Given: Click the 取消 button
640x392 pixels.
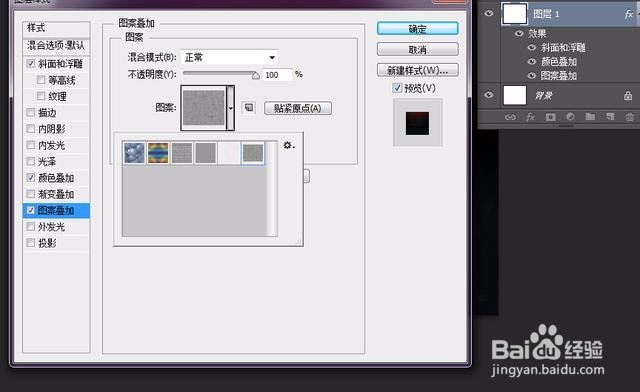Looking at the screenshot, I should [418, 50].
